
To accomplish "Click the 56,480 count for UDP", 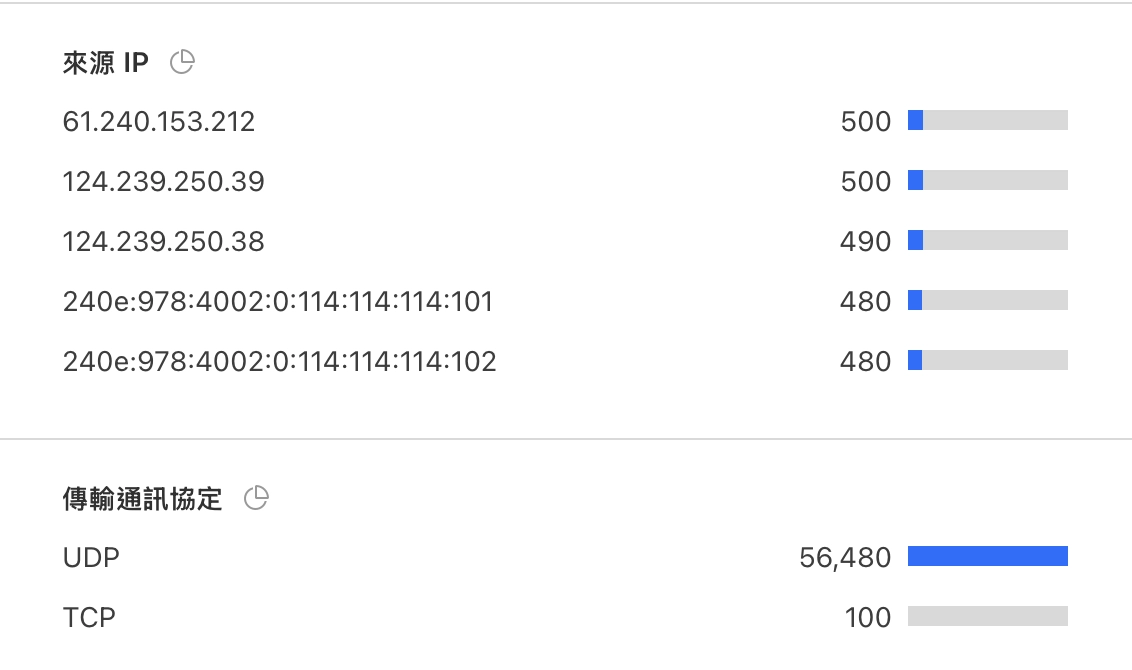I will [x=845, y=557].
